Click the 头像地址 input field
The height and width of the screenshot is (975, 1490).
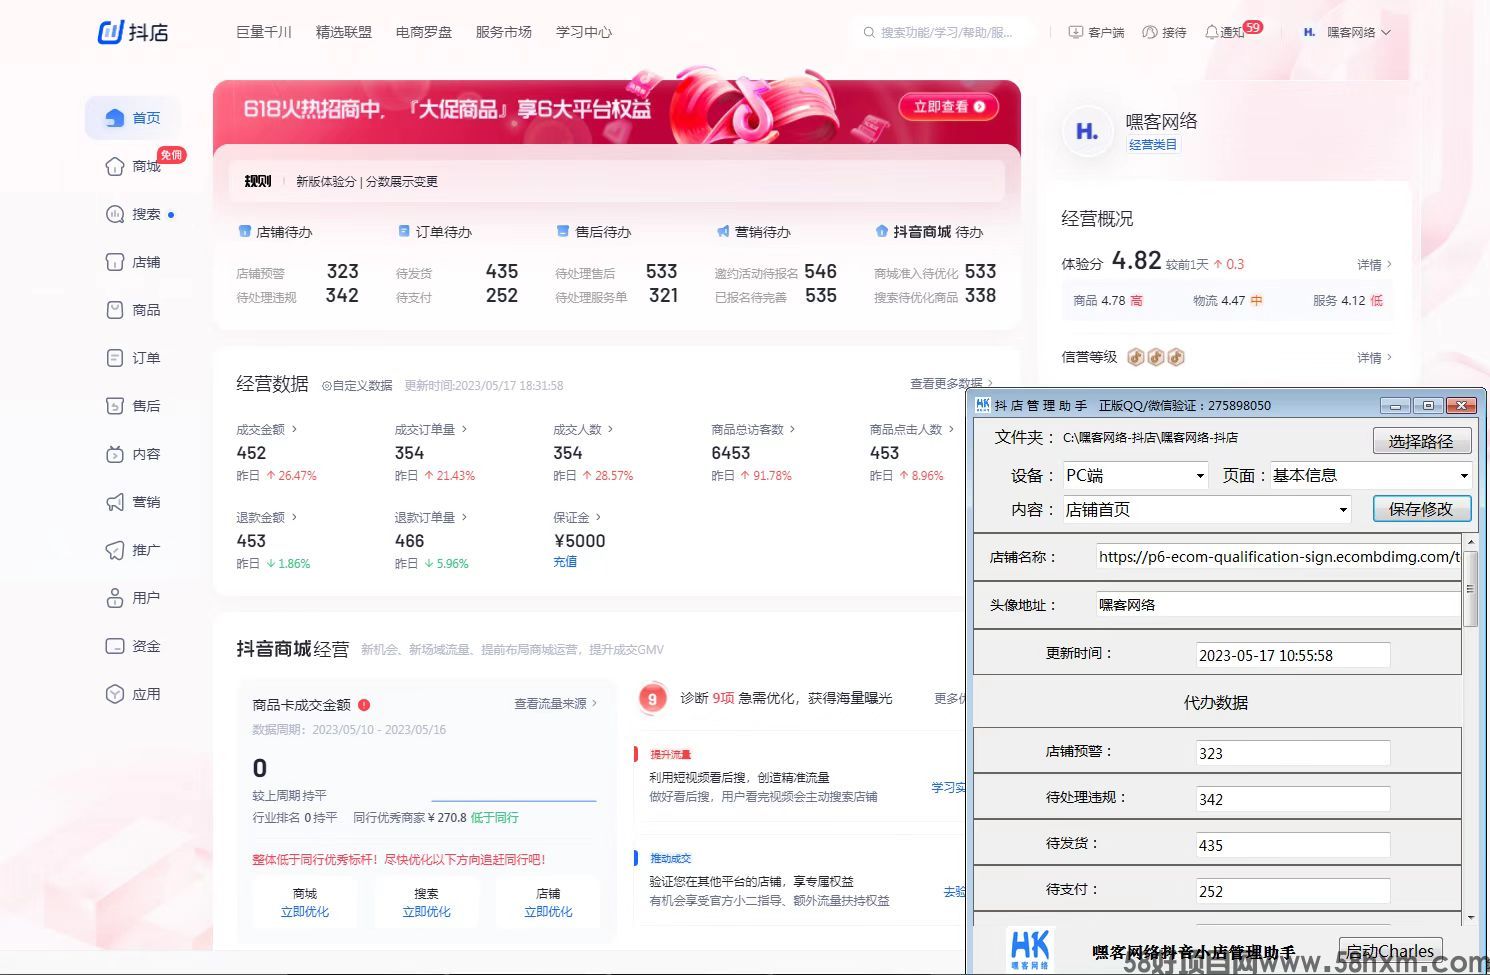(1279, 605)
